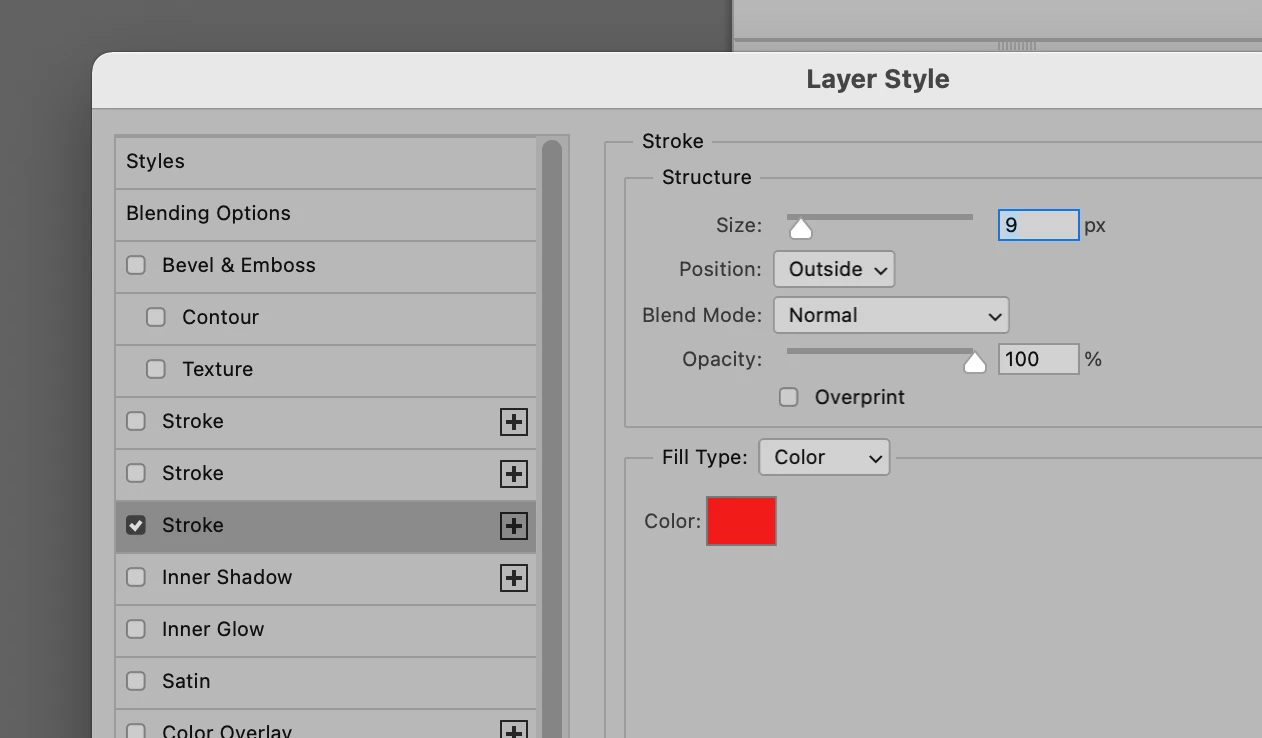Turn on the Inner Glow checkbox
The height and width of the screenshot is (738, 1262).
[x=136, y=629]
